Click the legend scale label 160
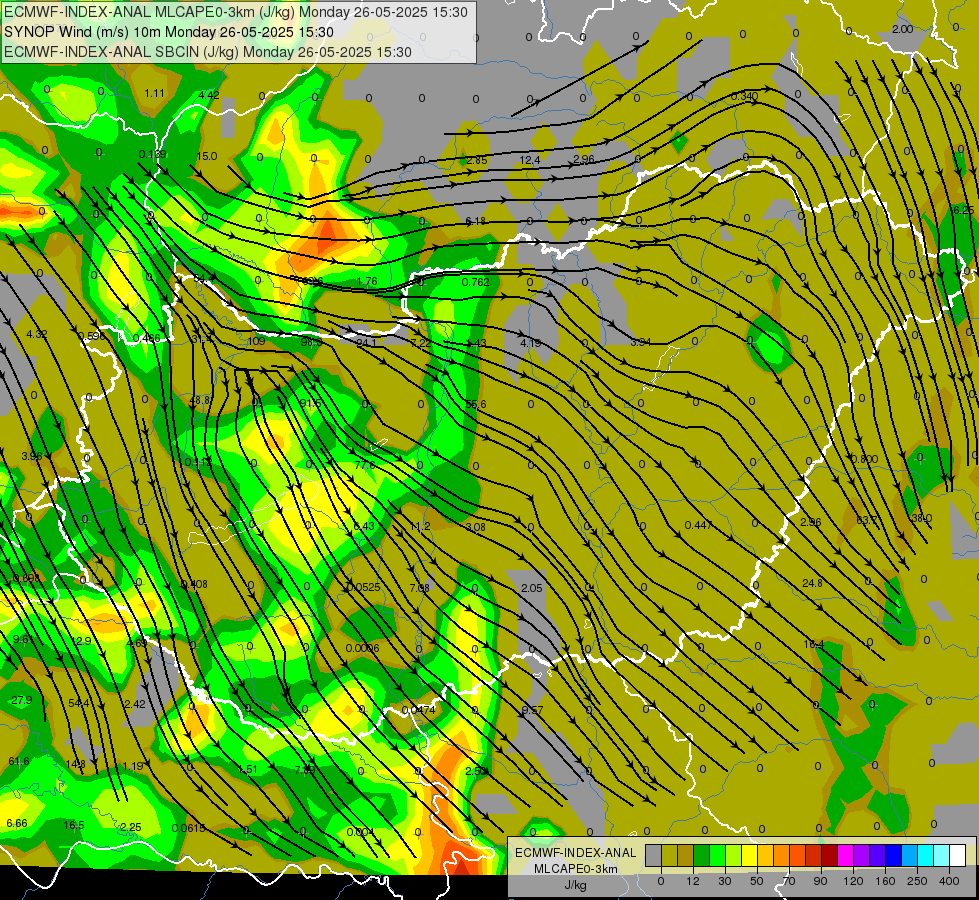Viewport: 979px width, 900px height. 885,881
